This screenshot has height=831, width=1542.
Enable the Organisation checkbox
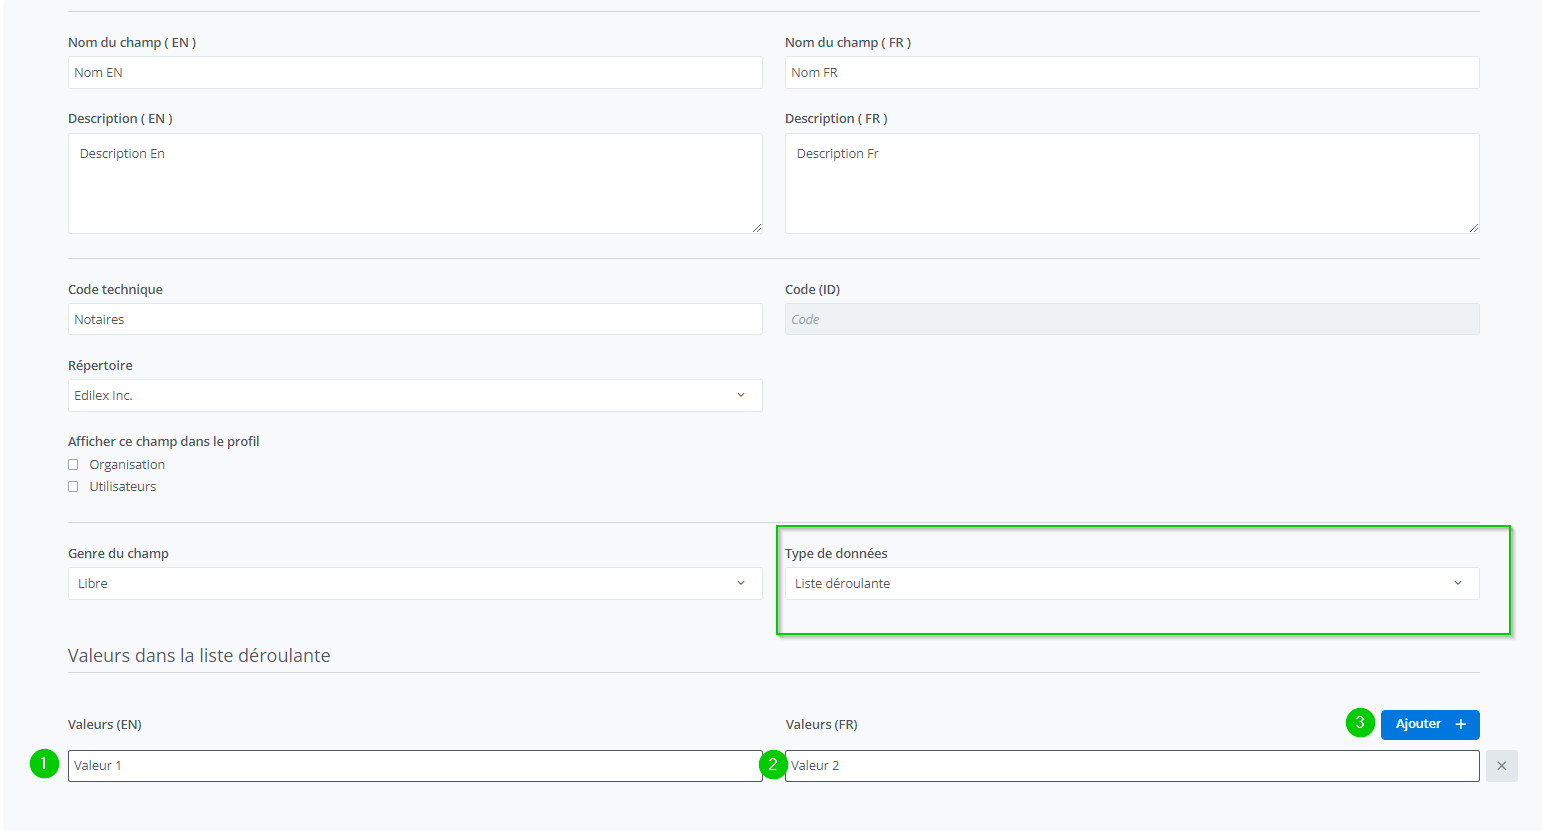(73, 465)
